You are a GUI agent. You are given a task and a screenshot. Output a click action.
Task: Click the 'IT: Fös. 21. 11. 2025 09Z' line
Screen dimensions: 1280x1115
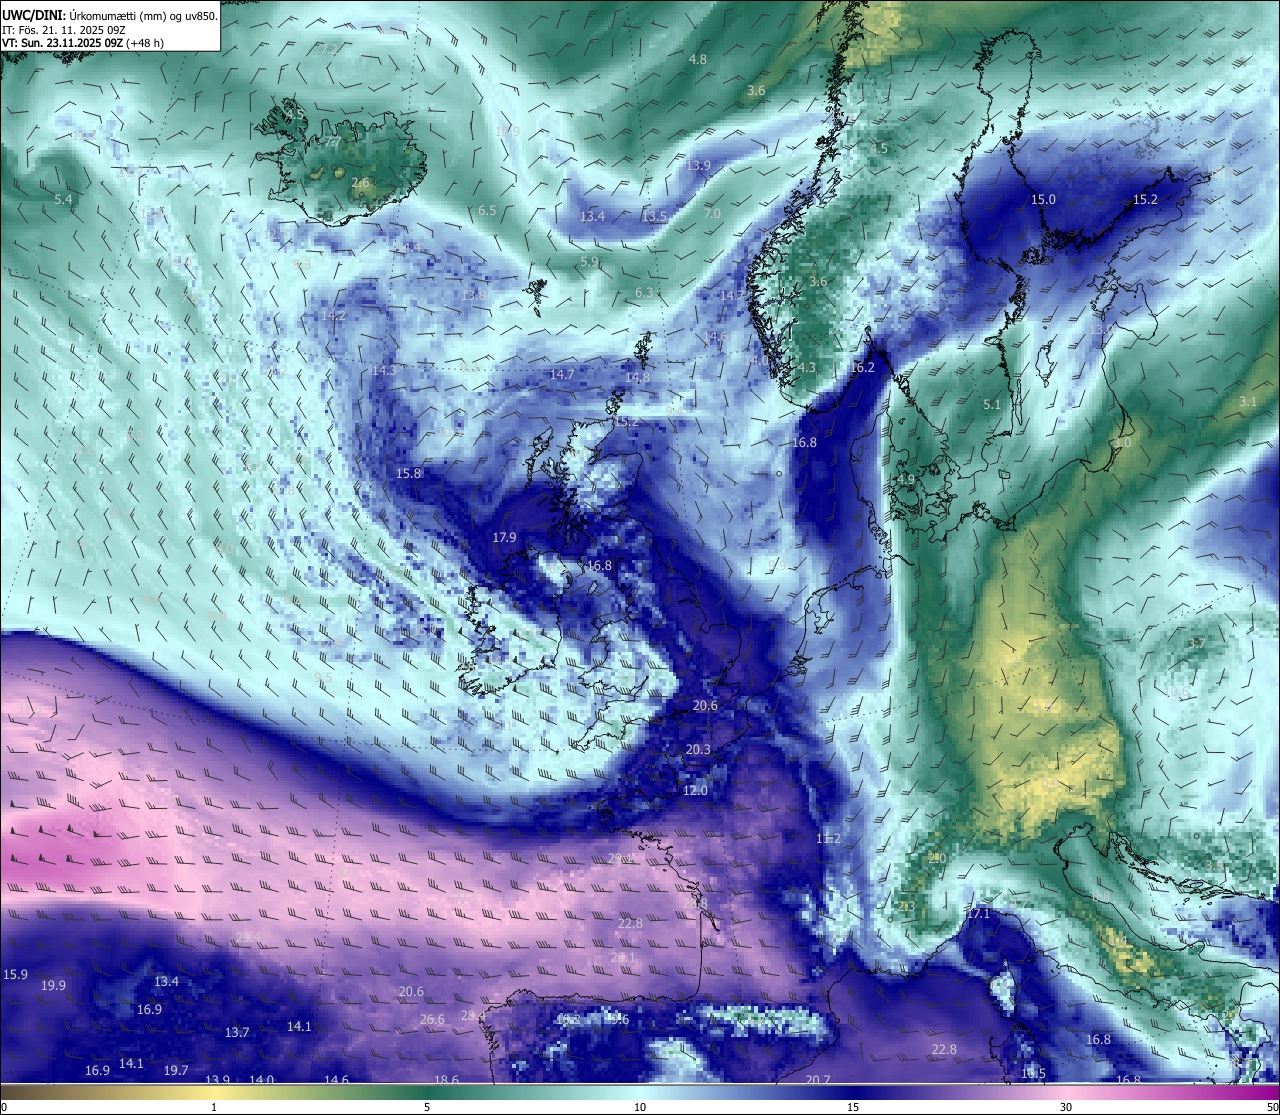[64, 30]
